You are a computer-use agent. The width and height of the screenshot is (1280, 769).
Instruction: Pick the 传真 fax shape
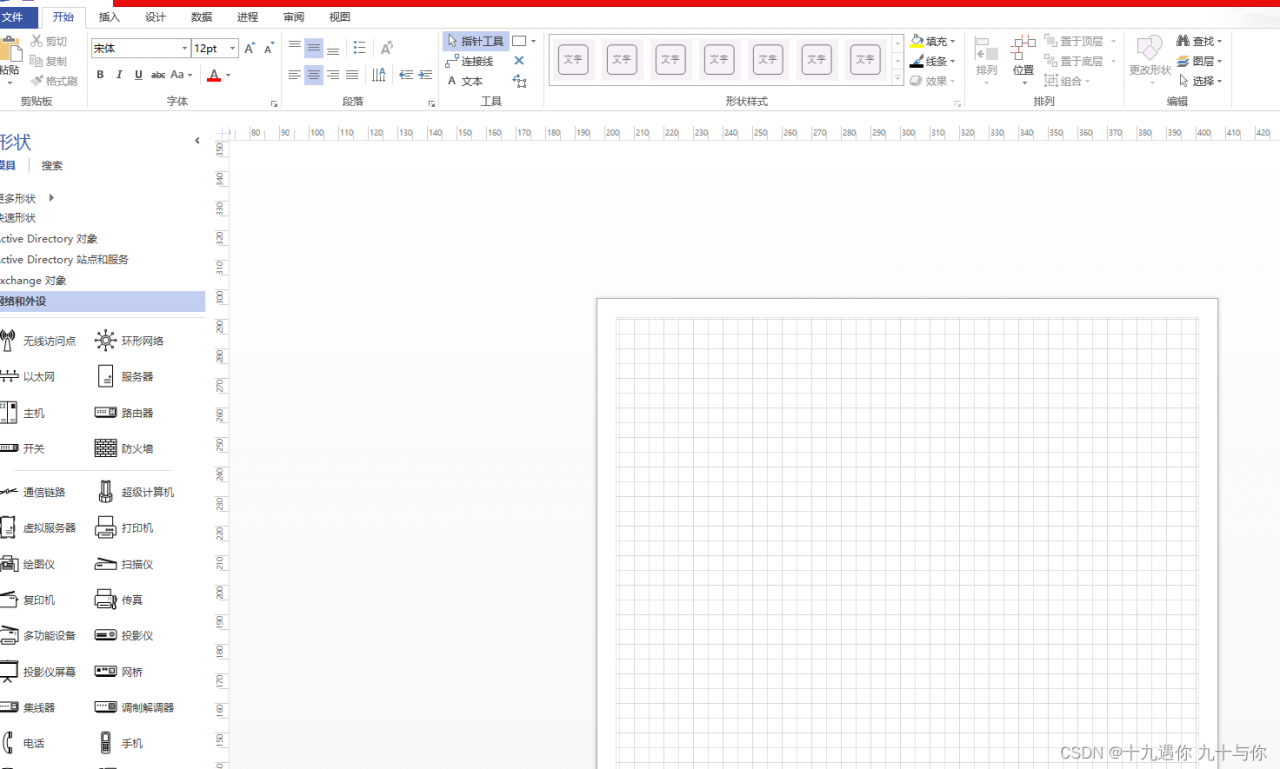click(x=120, y=600)
